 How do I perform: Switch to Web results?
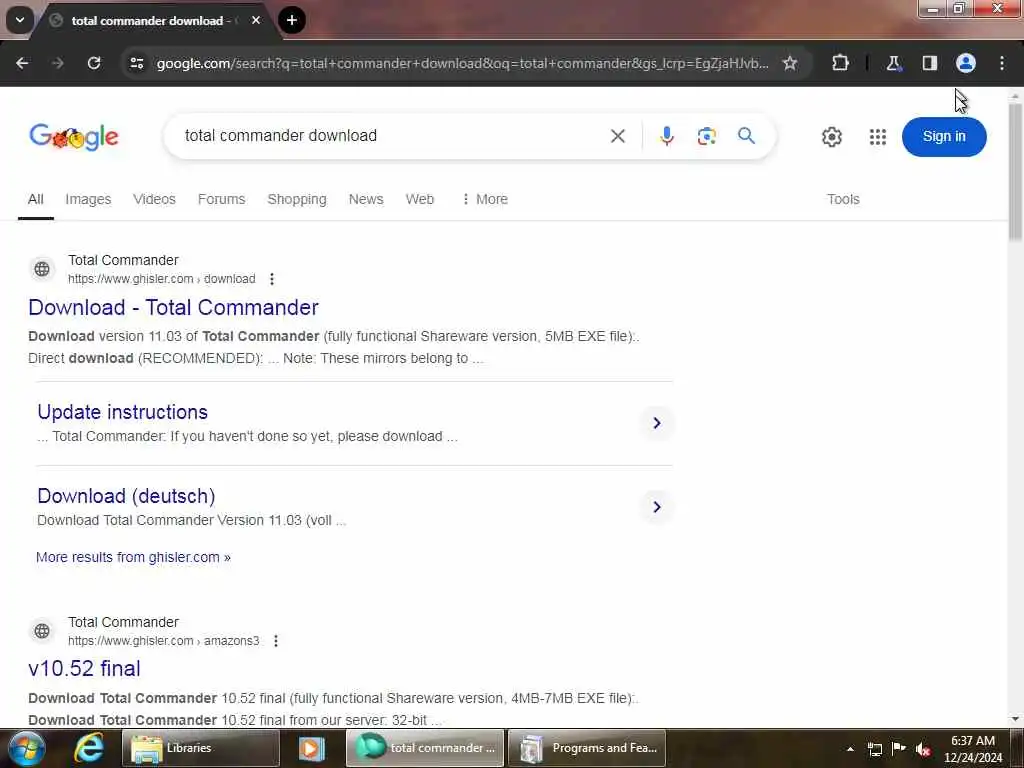click(419, 199)
